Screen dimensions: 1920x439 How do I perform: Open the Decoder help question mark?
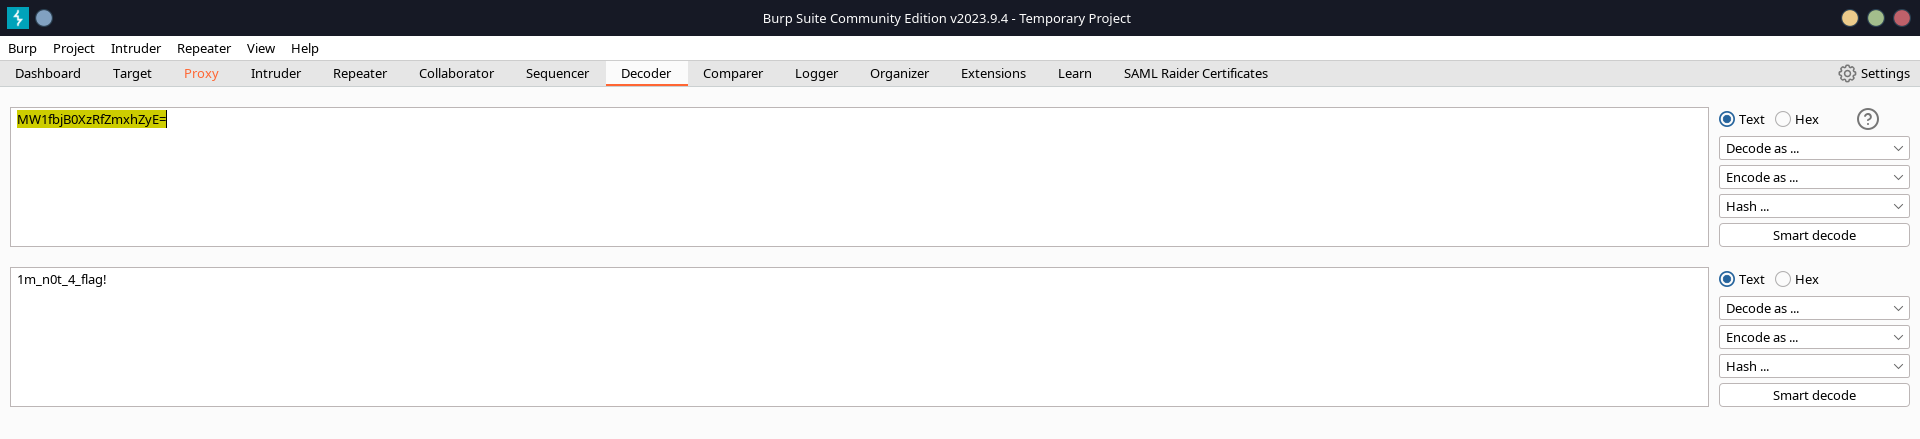(x=1867, y=119)
